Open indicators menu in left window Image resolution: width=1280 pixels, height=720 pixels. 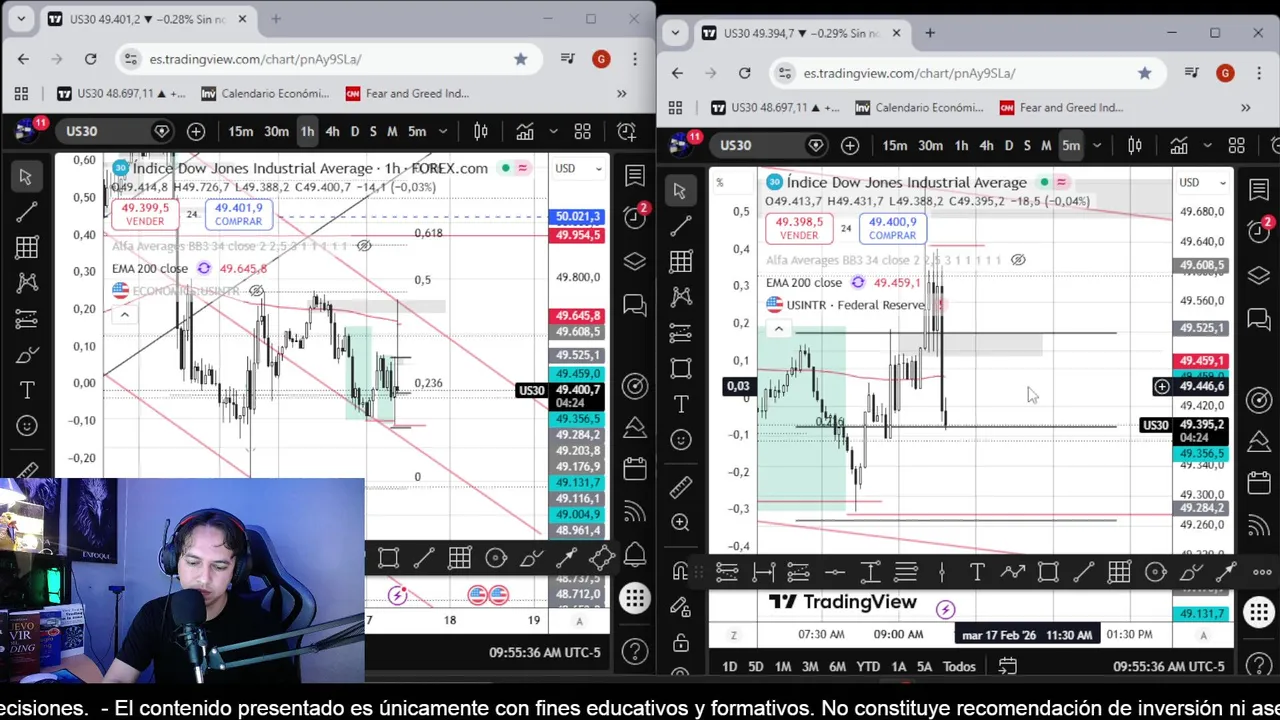pyautogui.click(x=525, y=131)
